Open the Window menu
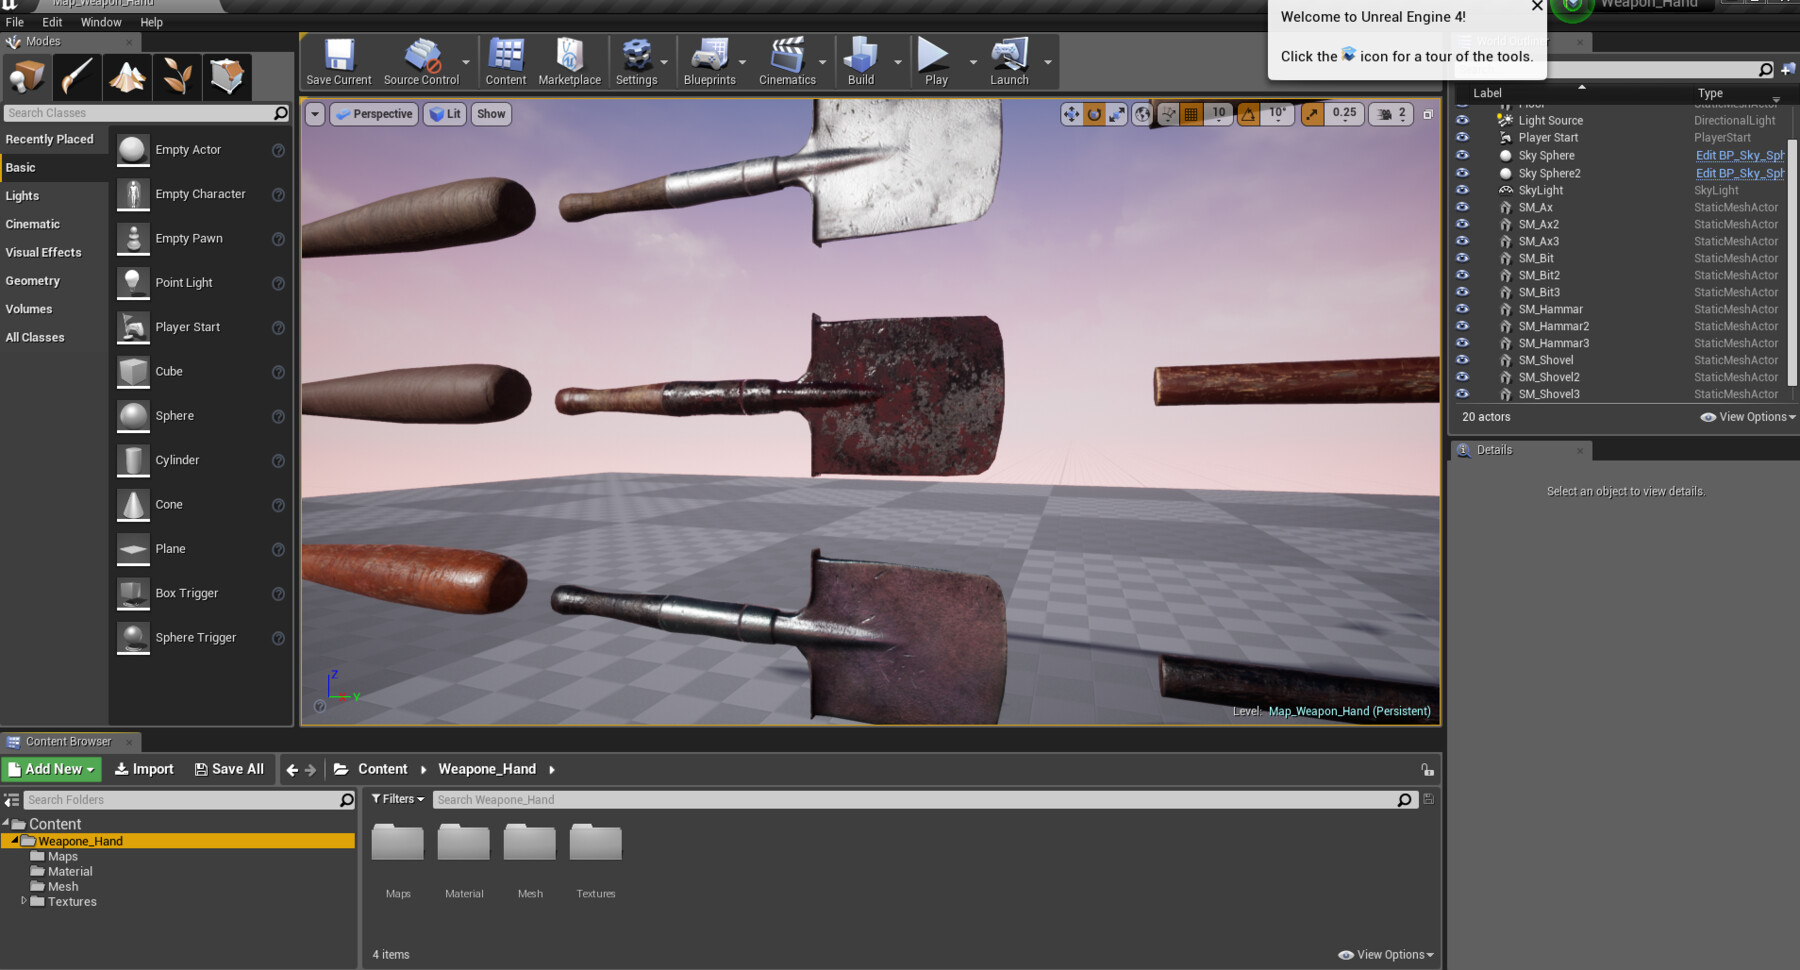 (101, 22)
